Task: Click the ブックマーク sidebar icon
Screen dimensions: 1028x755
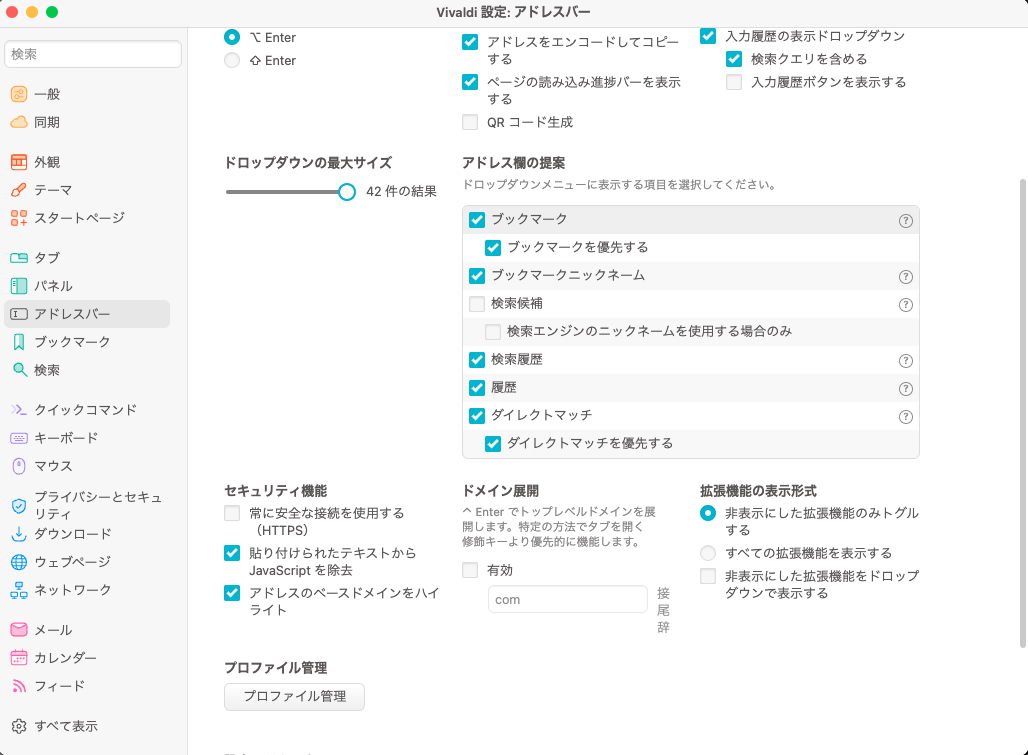Action: [65, 341]
